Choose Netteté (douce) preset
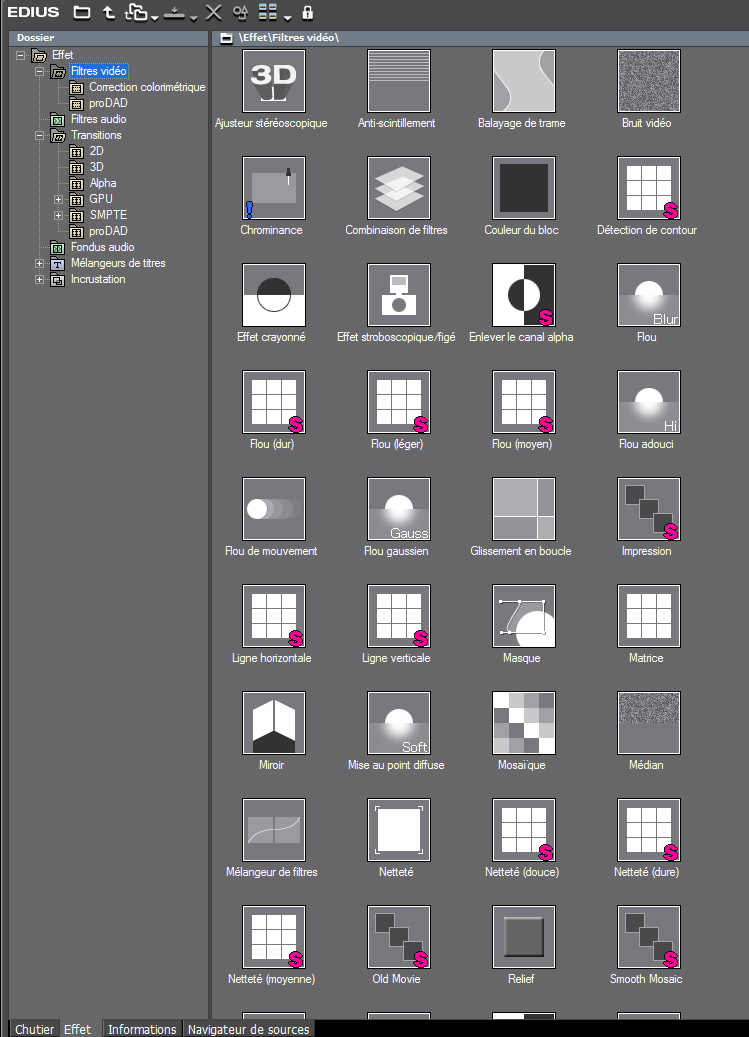The width and height of the screenshot is (749, 1037). pyautogui.click(x=524, y=831)
